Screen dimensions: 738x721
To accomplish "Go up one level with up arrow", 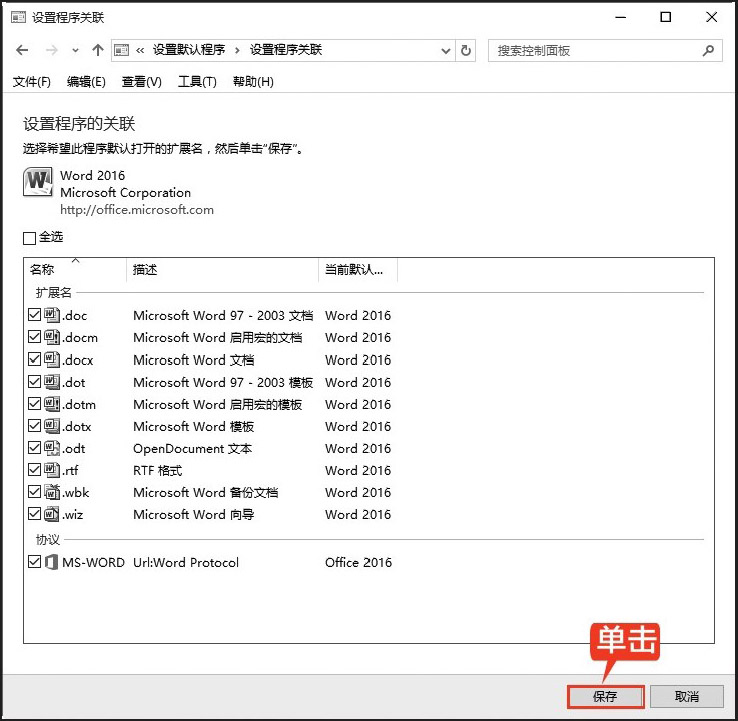I will coord(97,50).
